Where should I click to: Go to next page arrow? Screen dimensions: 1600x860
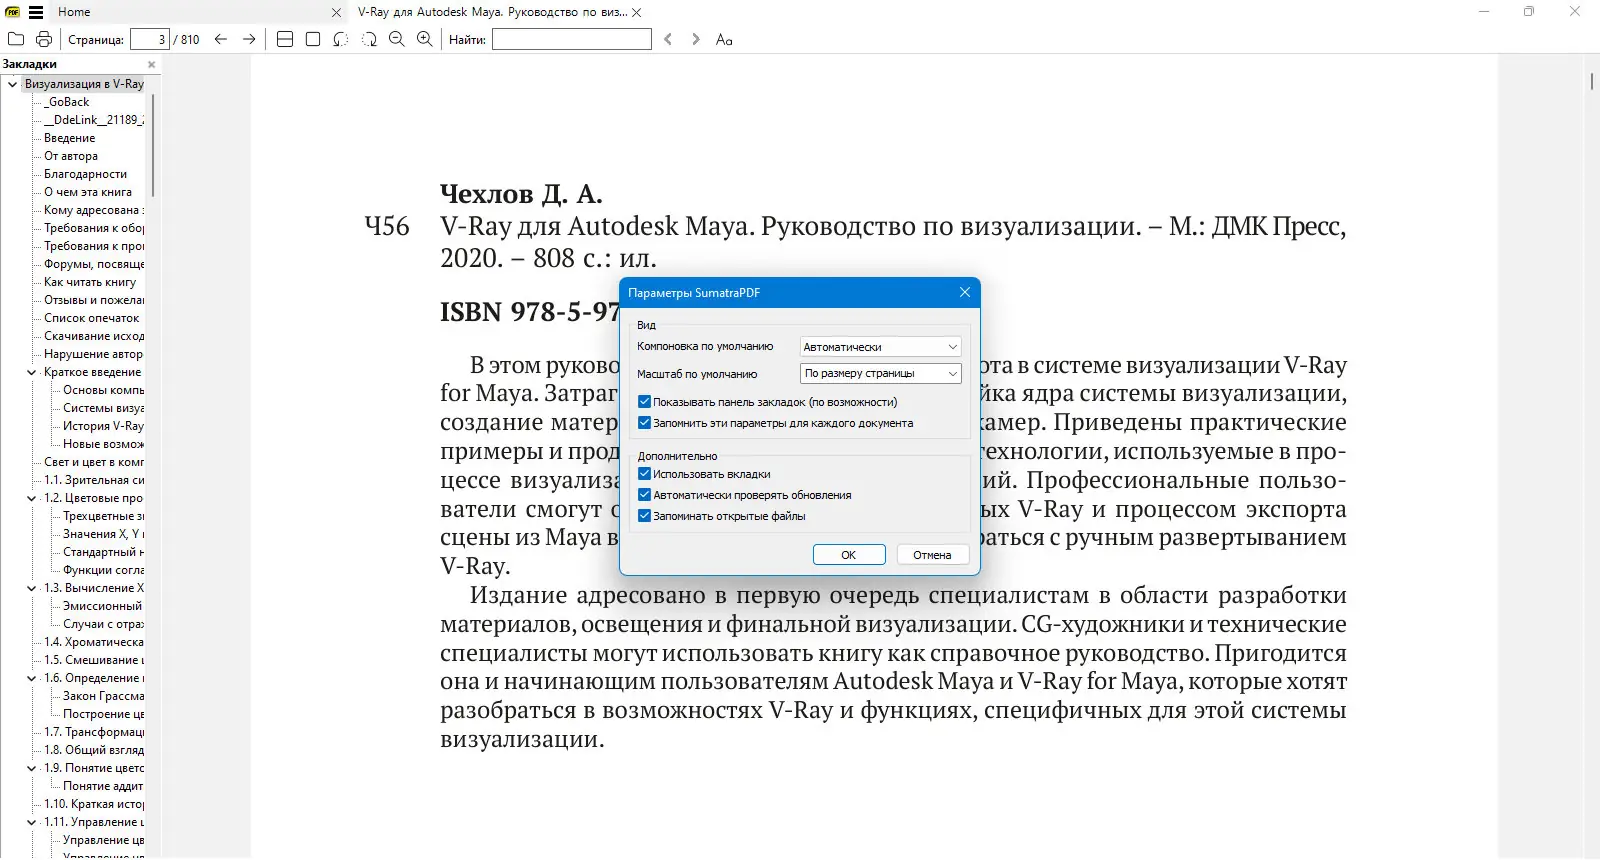249,39
